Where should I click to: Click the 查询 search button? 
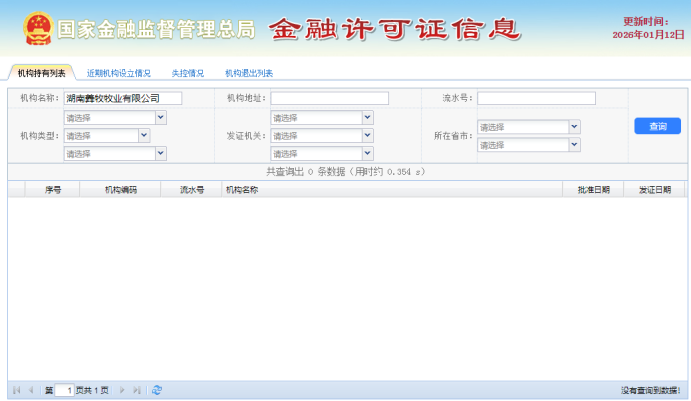click(x=658, y=126)
